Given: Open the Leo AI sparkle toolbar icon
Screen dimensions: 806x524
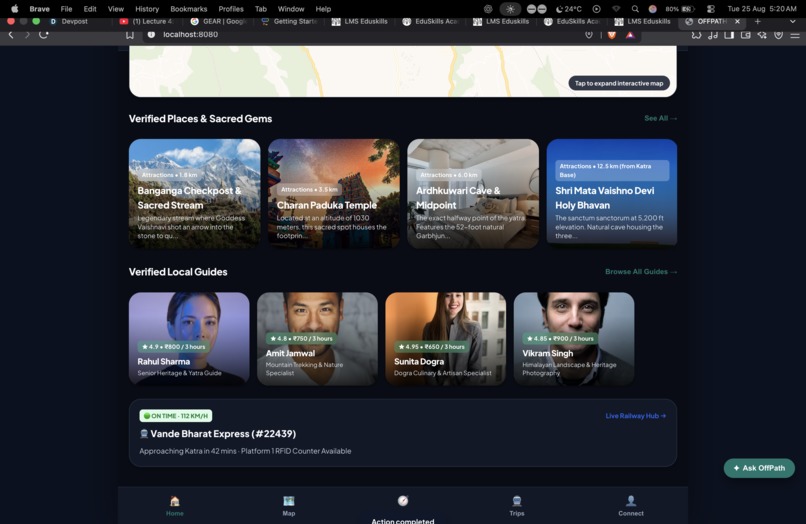Looking at the screenshot, I should 762,35.
